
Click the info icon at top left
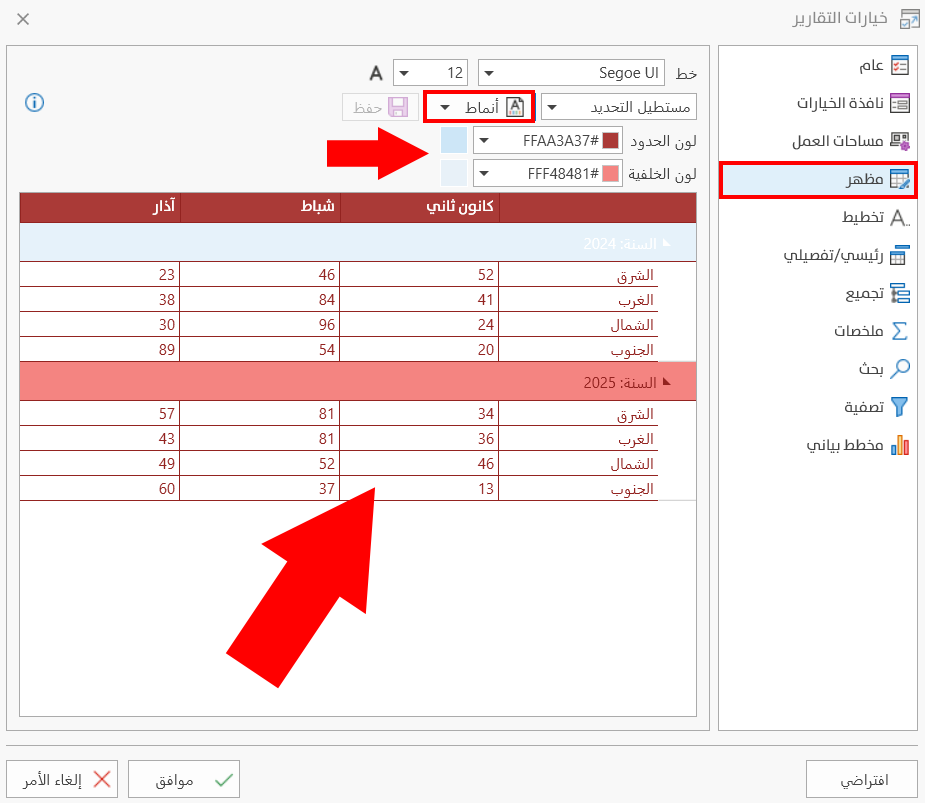(x=35, y=102)
